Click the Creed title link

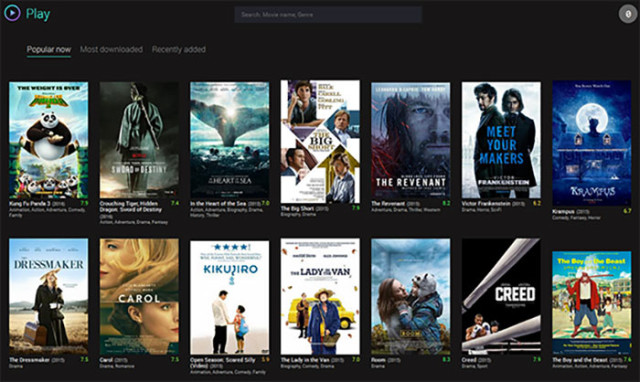pos(469,360)
